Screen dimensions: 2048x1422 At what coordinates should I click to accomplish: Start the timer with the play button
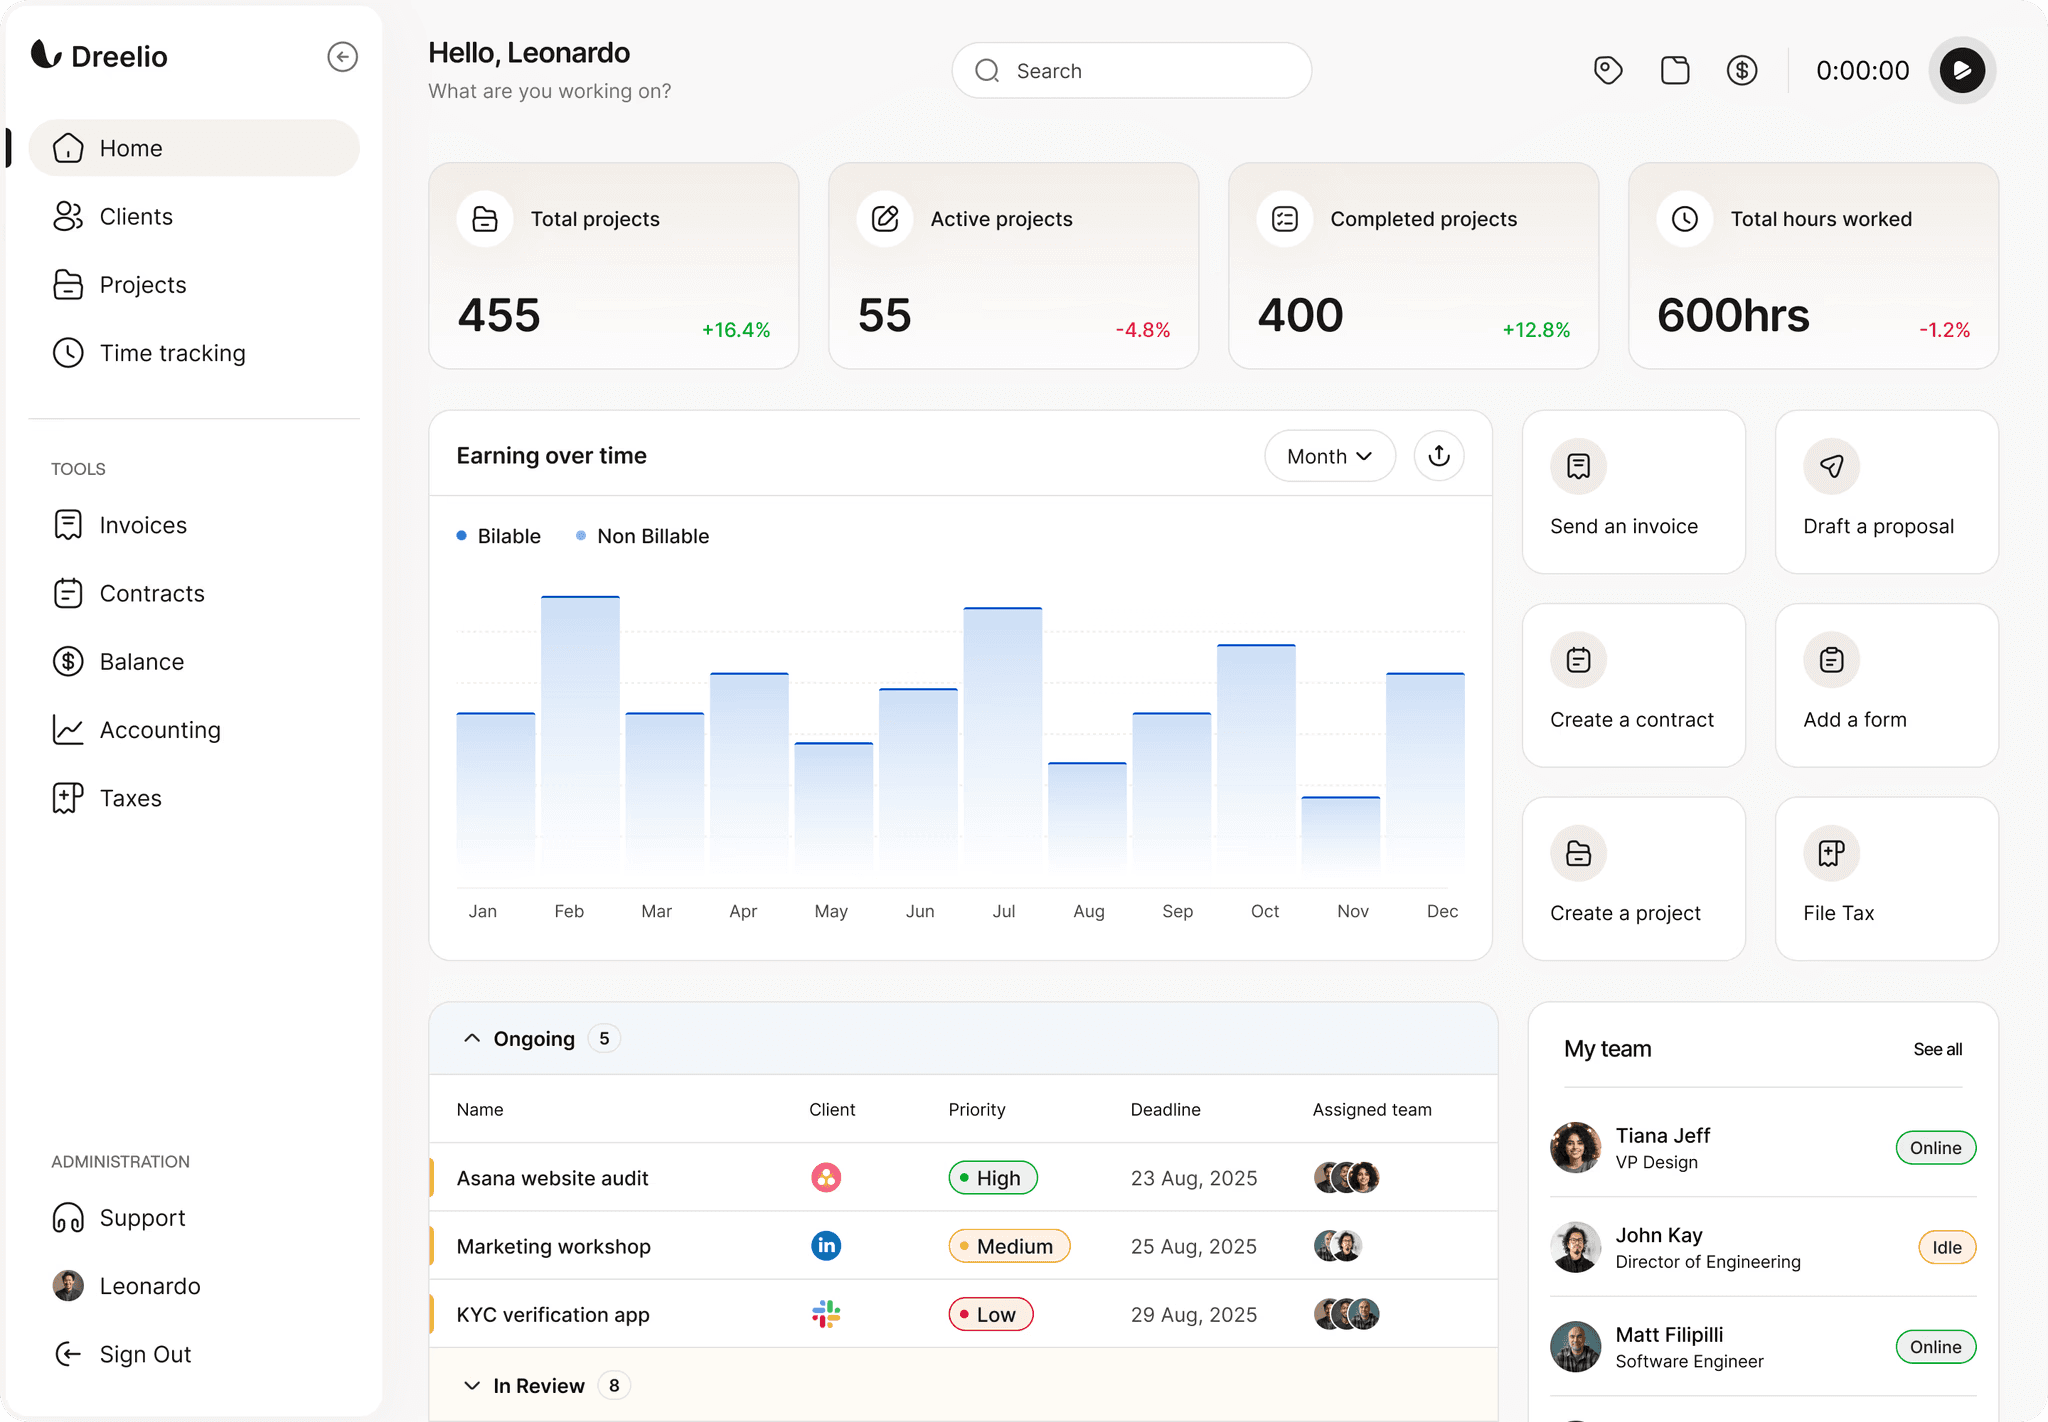1961,70
